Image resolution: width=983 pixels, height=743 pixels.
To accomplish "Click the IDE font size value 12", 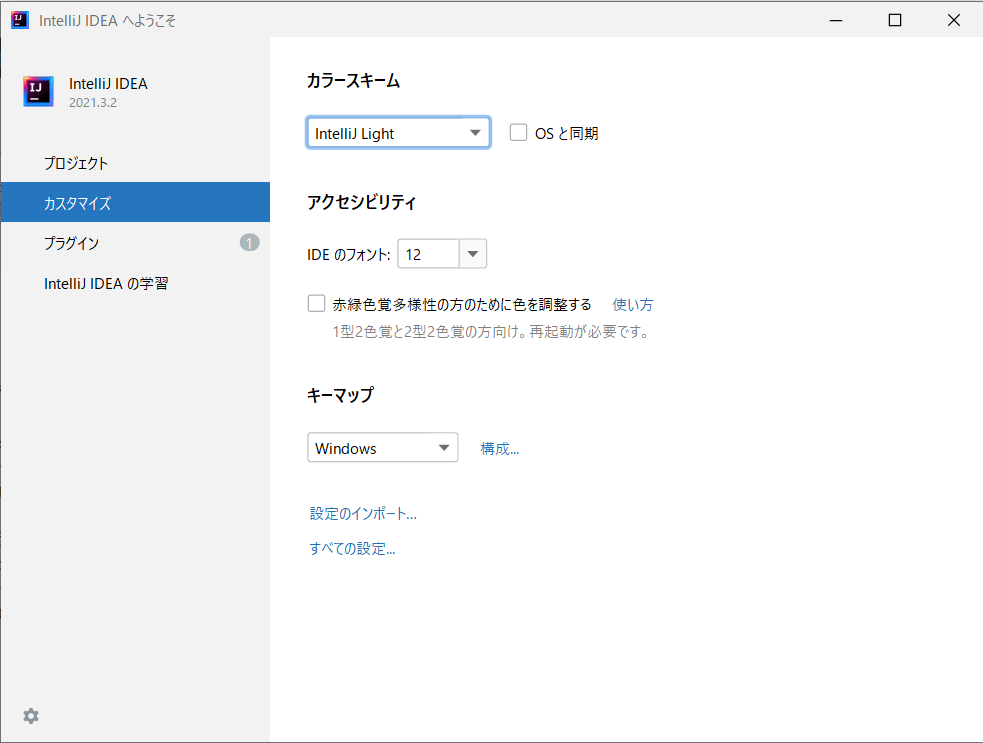I will 429,254.
